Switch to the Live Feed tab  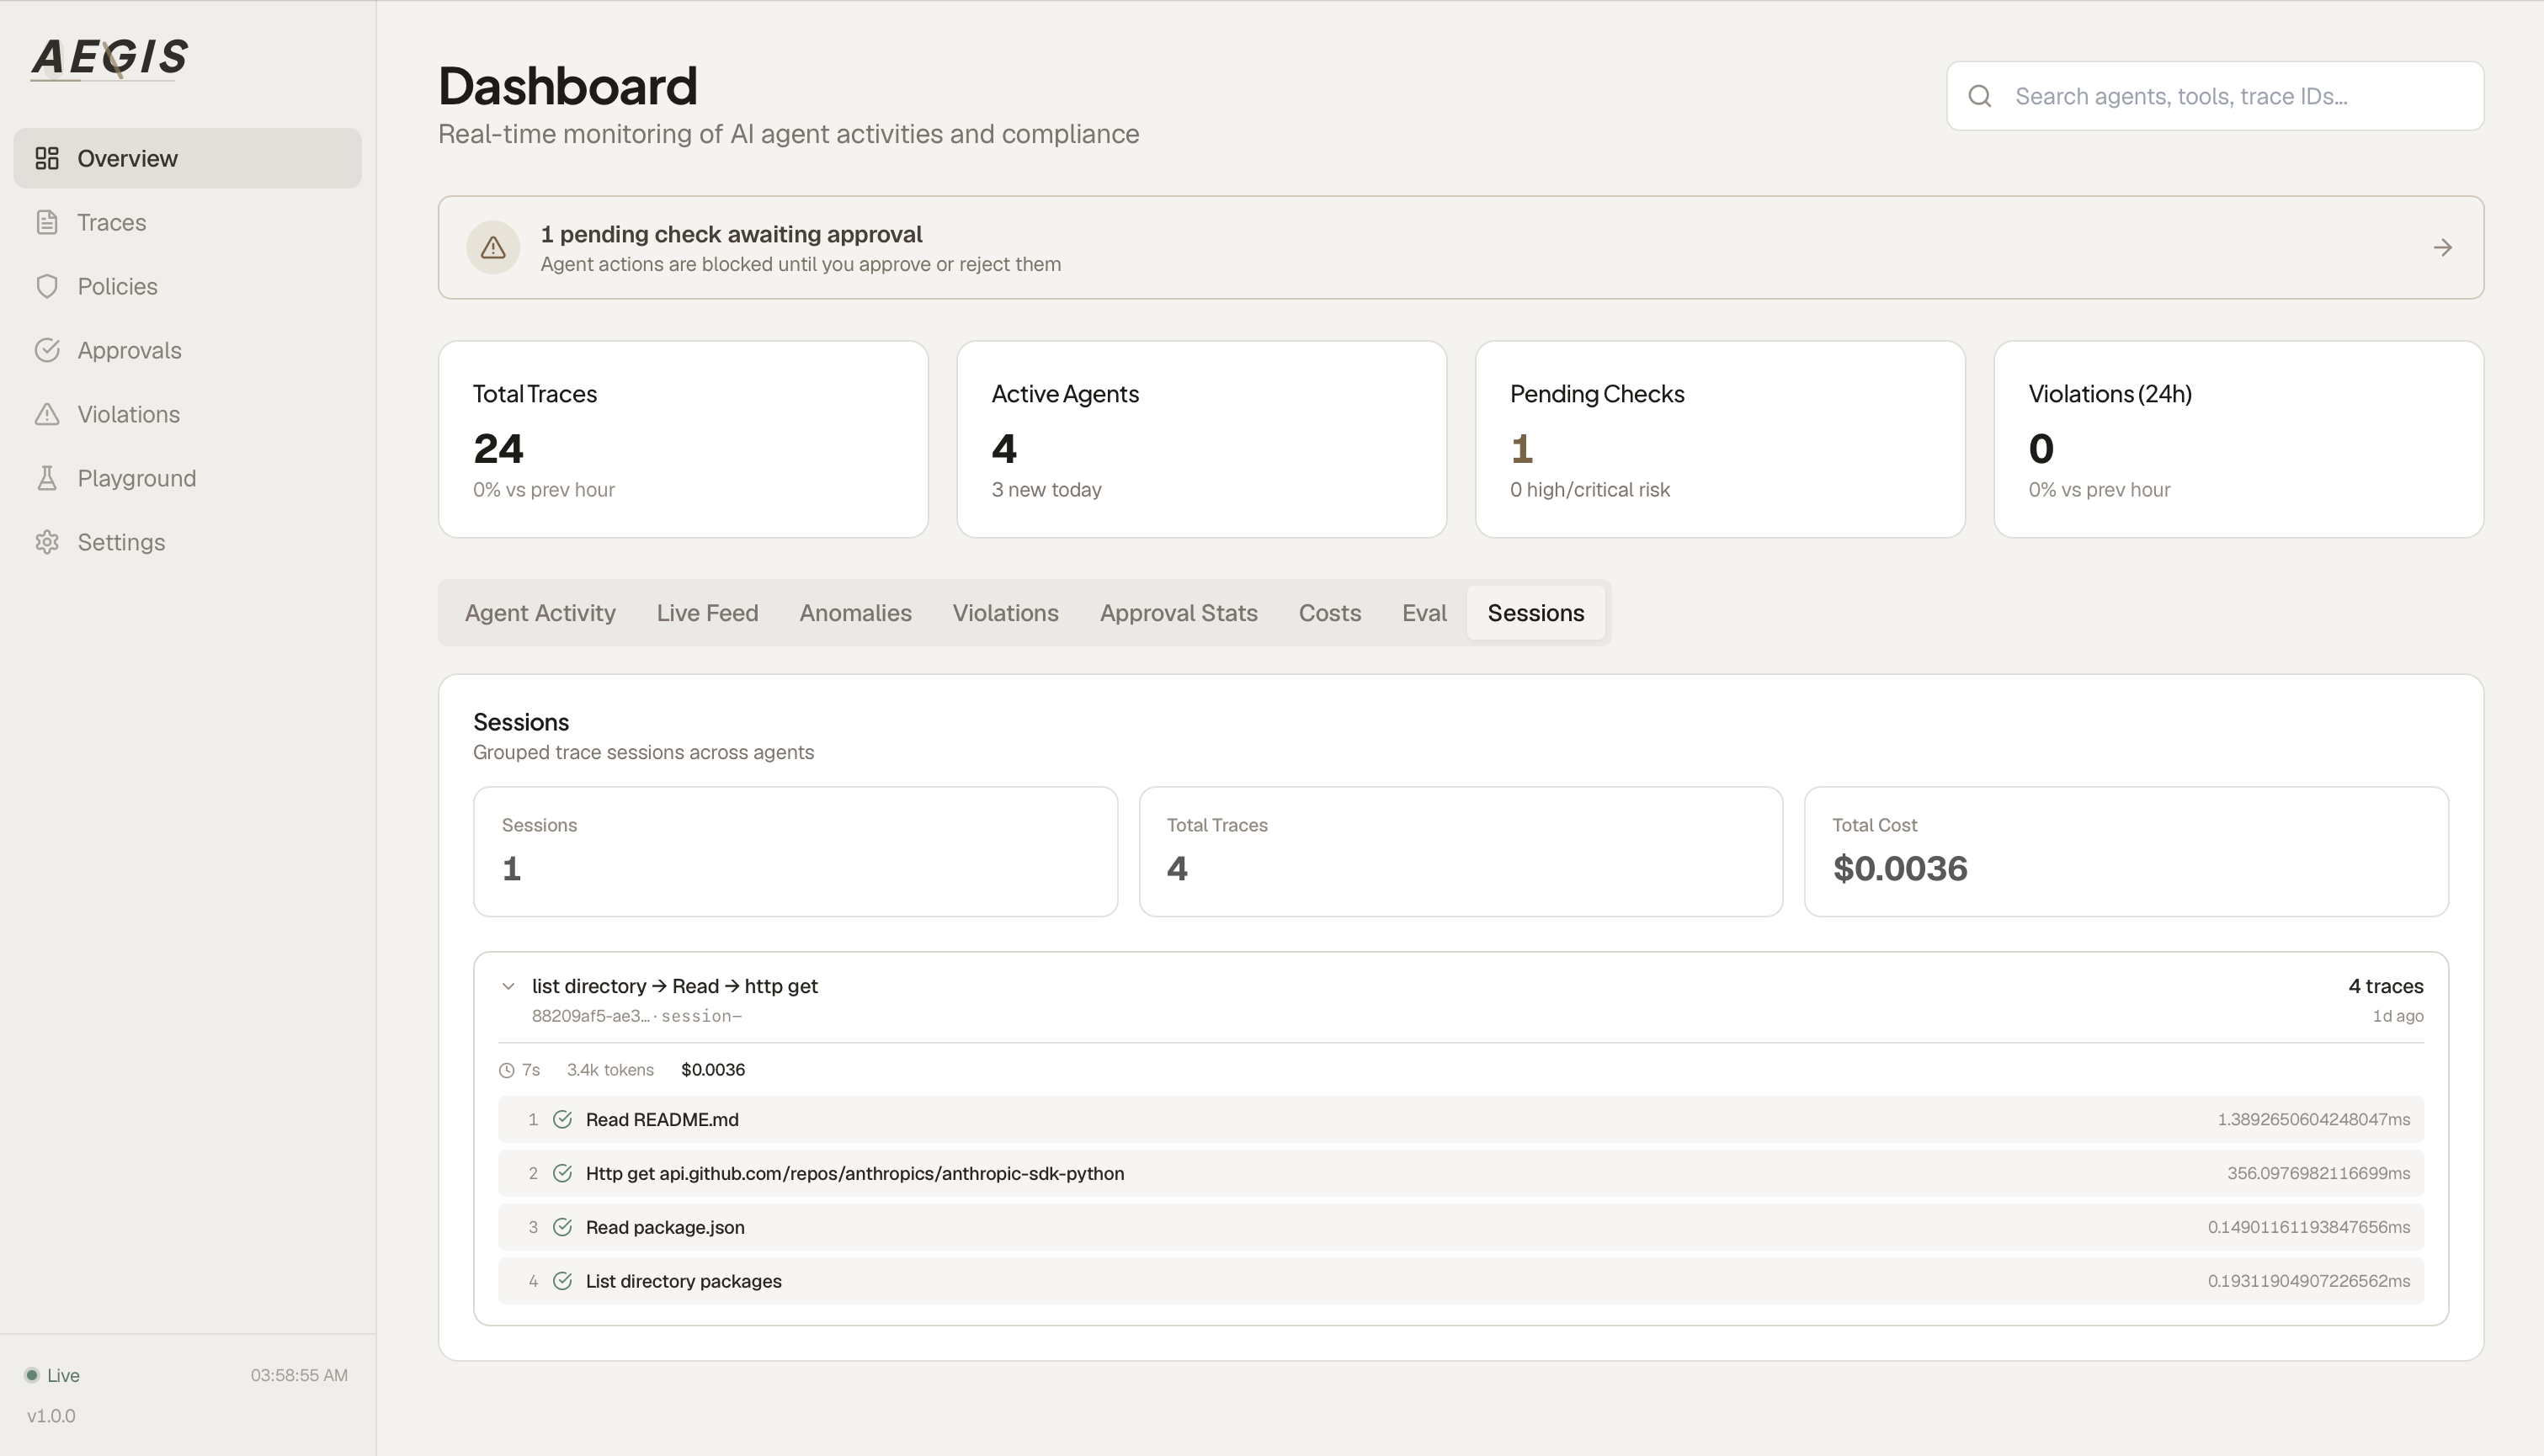[707, 613]
